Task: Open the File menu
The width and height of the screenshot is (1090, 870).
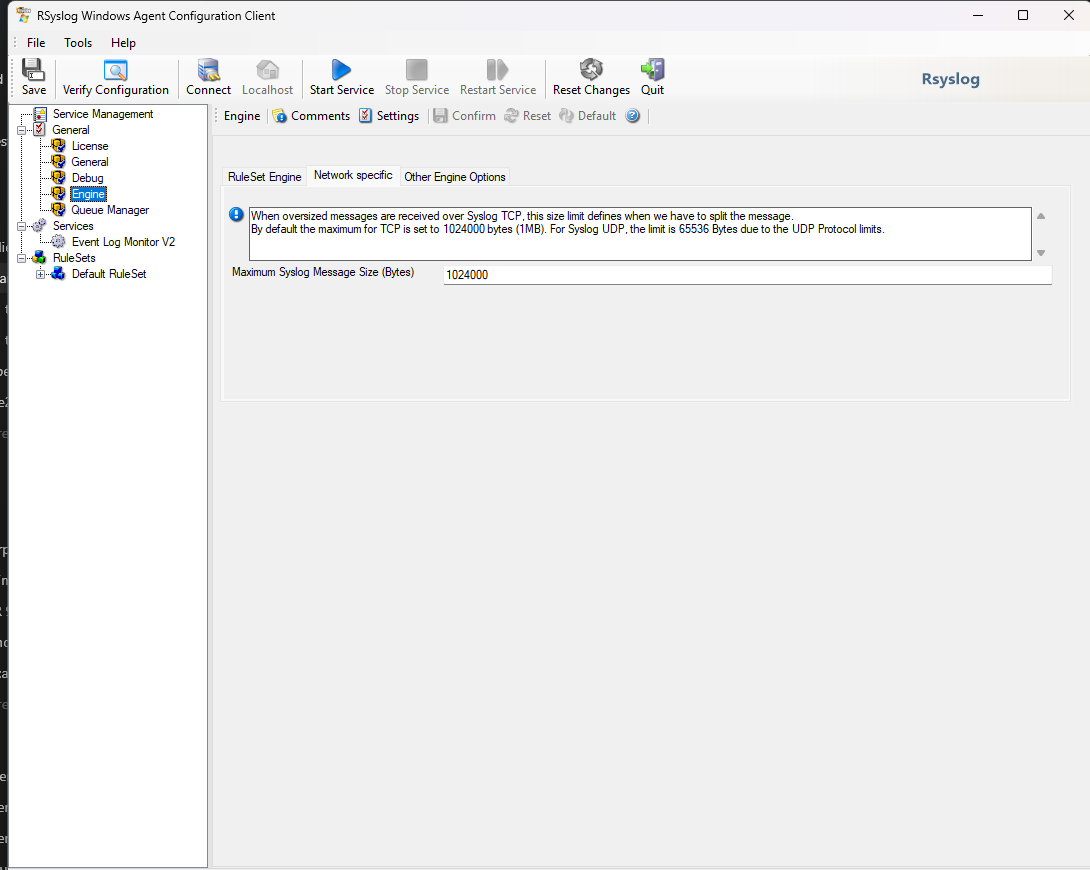Action: (36, 43)
